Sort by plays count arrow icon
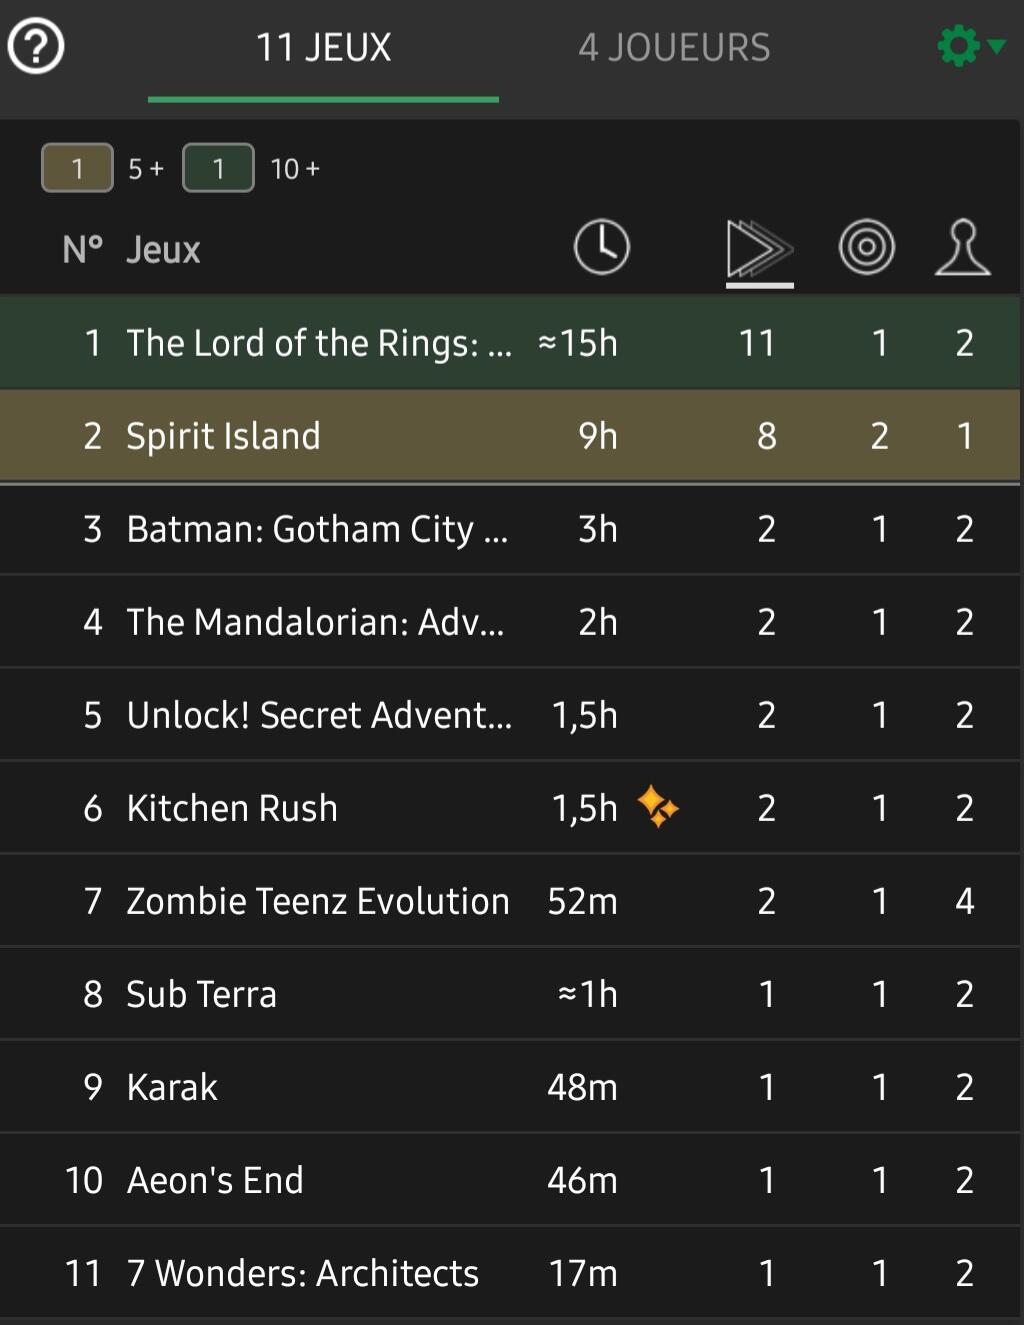Viewport: 1024px width, 1325px height. 759,249
